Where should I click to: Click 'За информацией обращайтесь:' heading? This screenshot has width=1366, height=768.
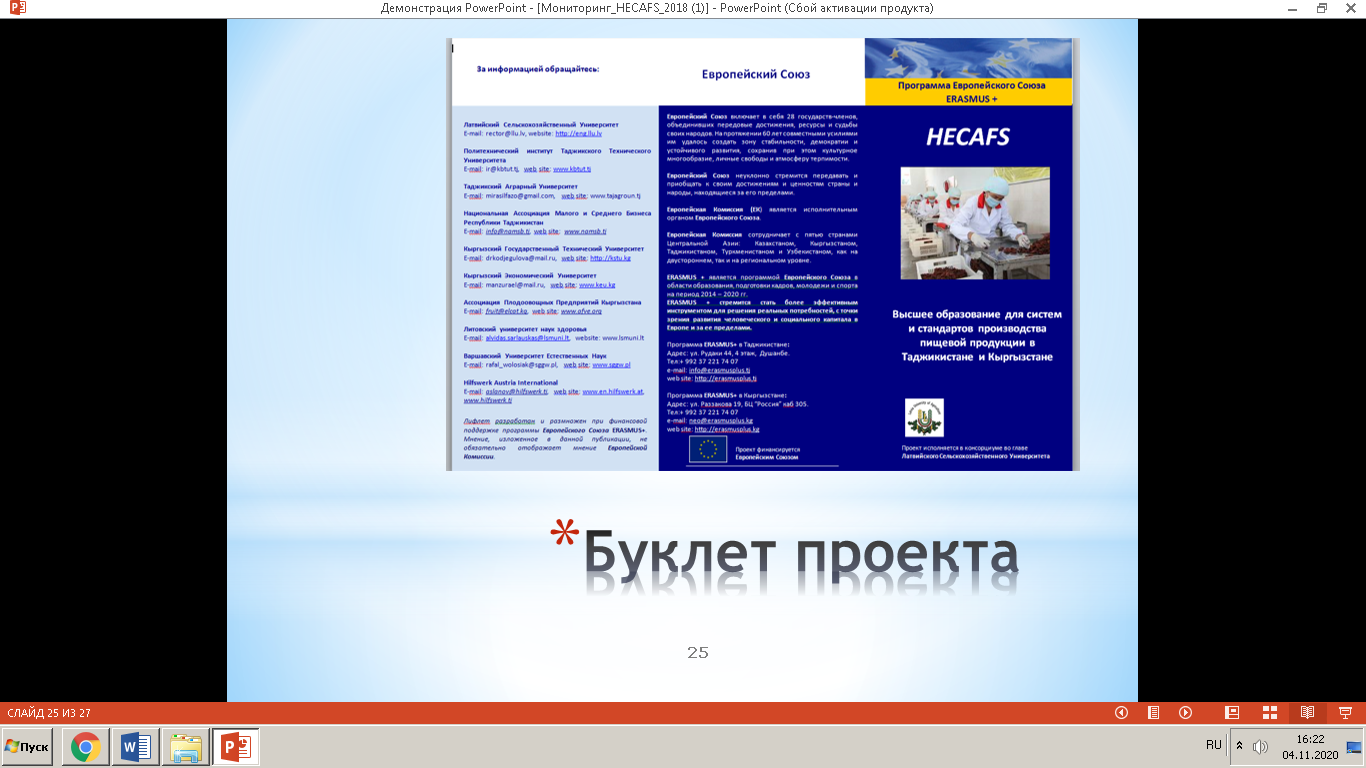538,70
